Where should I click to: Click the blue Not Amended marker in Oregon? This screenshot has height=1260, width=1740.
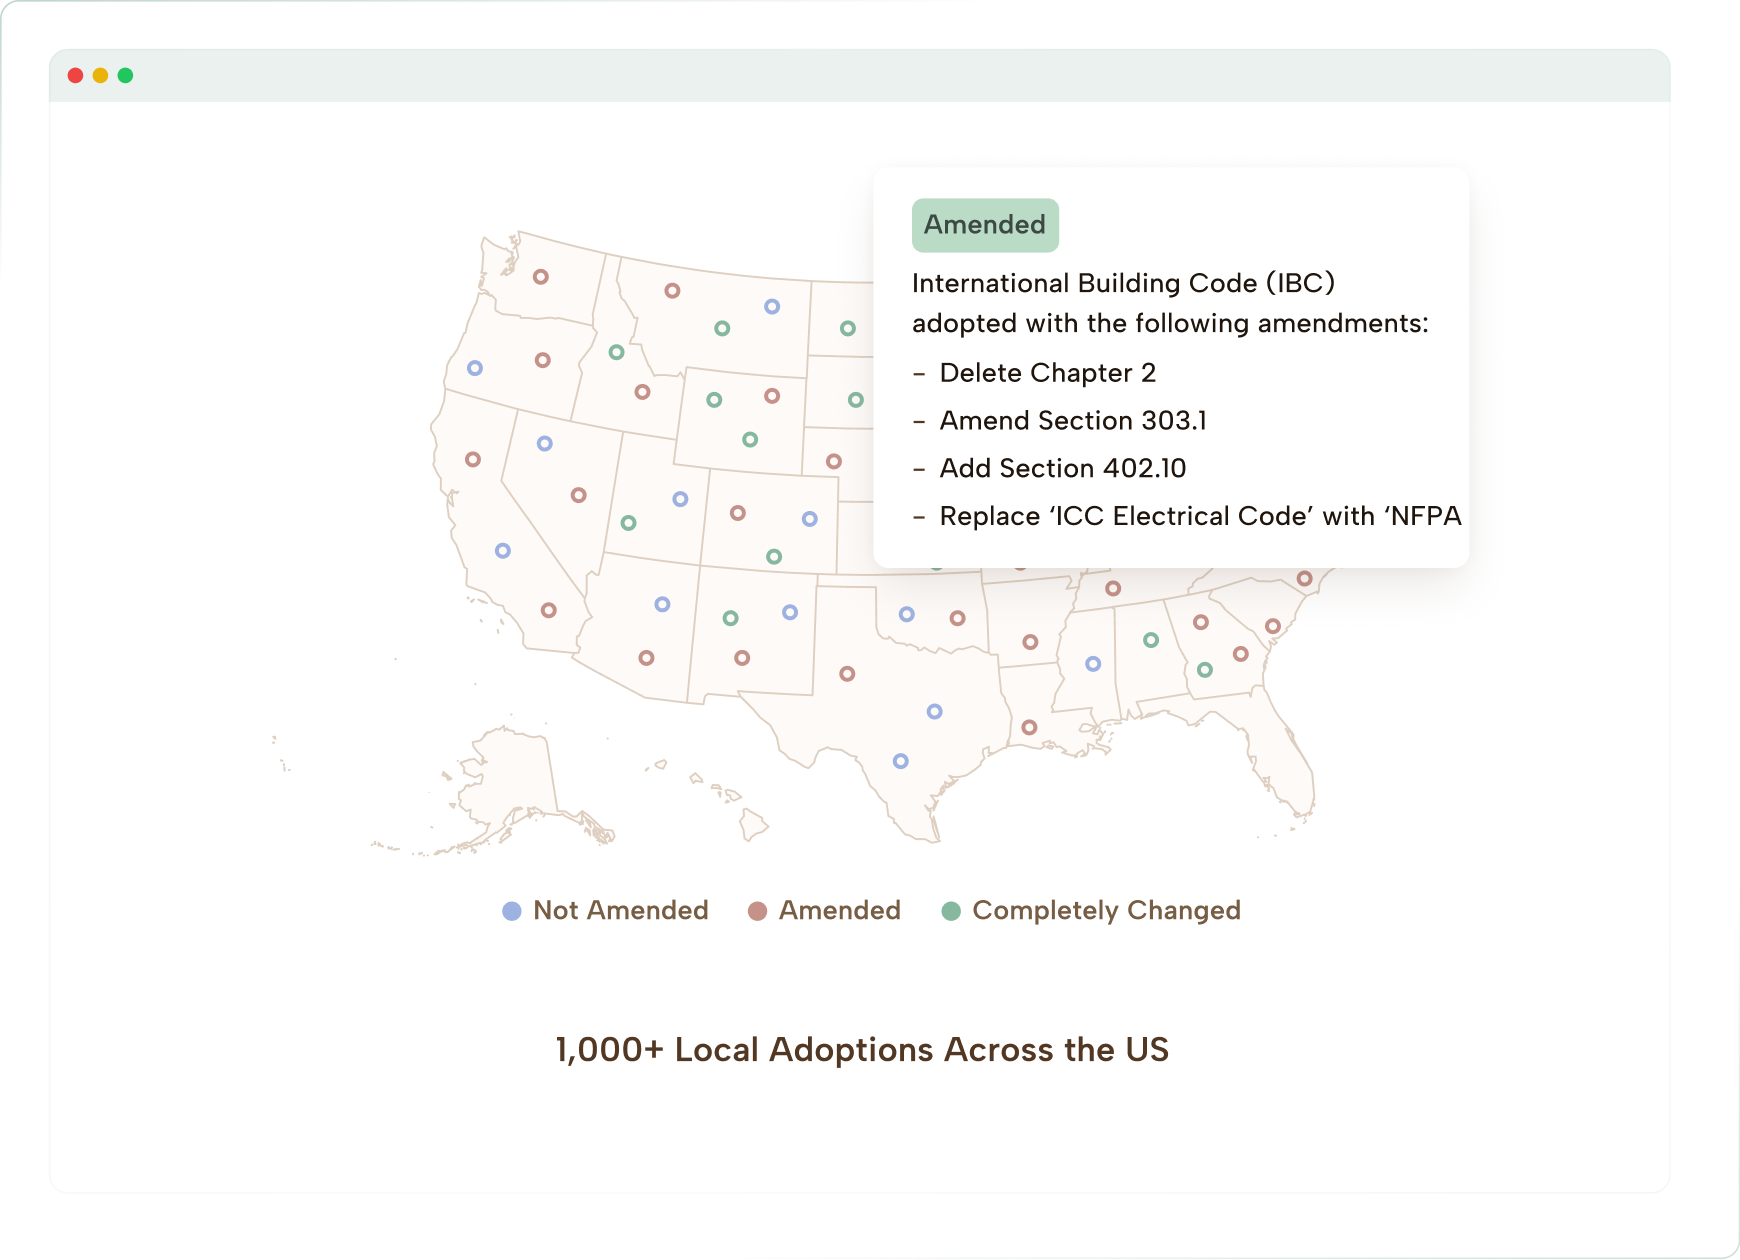tap(475, 367)
